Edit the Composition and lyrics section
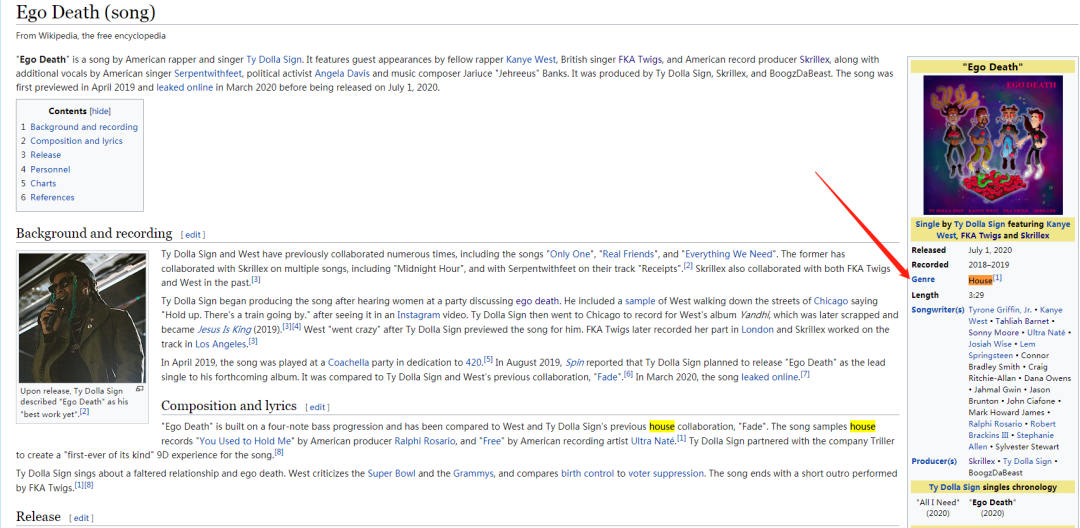1080x528 pixels. pos(318,407)
